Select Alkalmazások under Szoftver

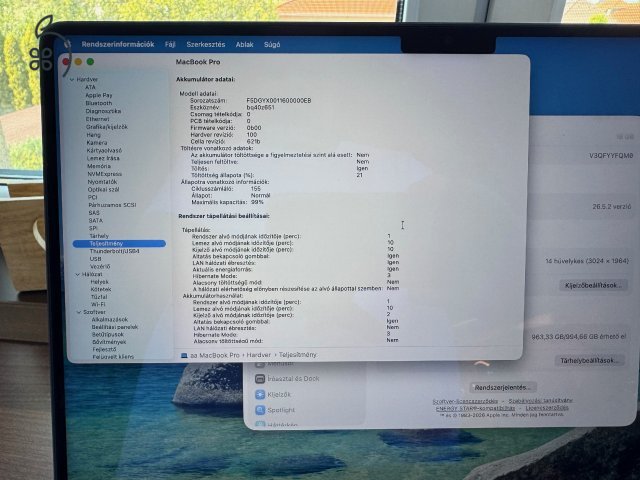coord(109,320)
